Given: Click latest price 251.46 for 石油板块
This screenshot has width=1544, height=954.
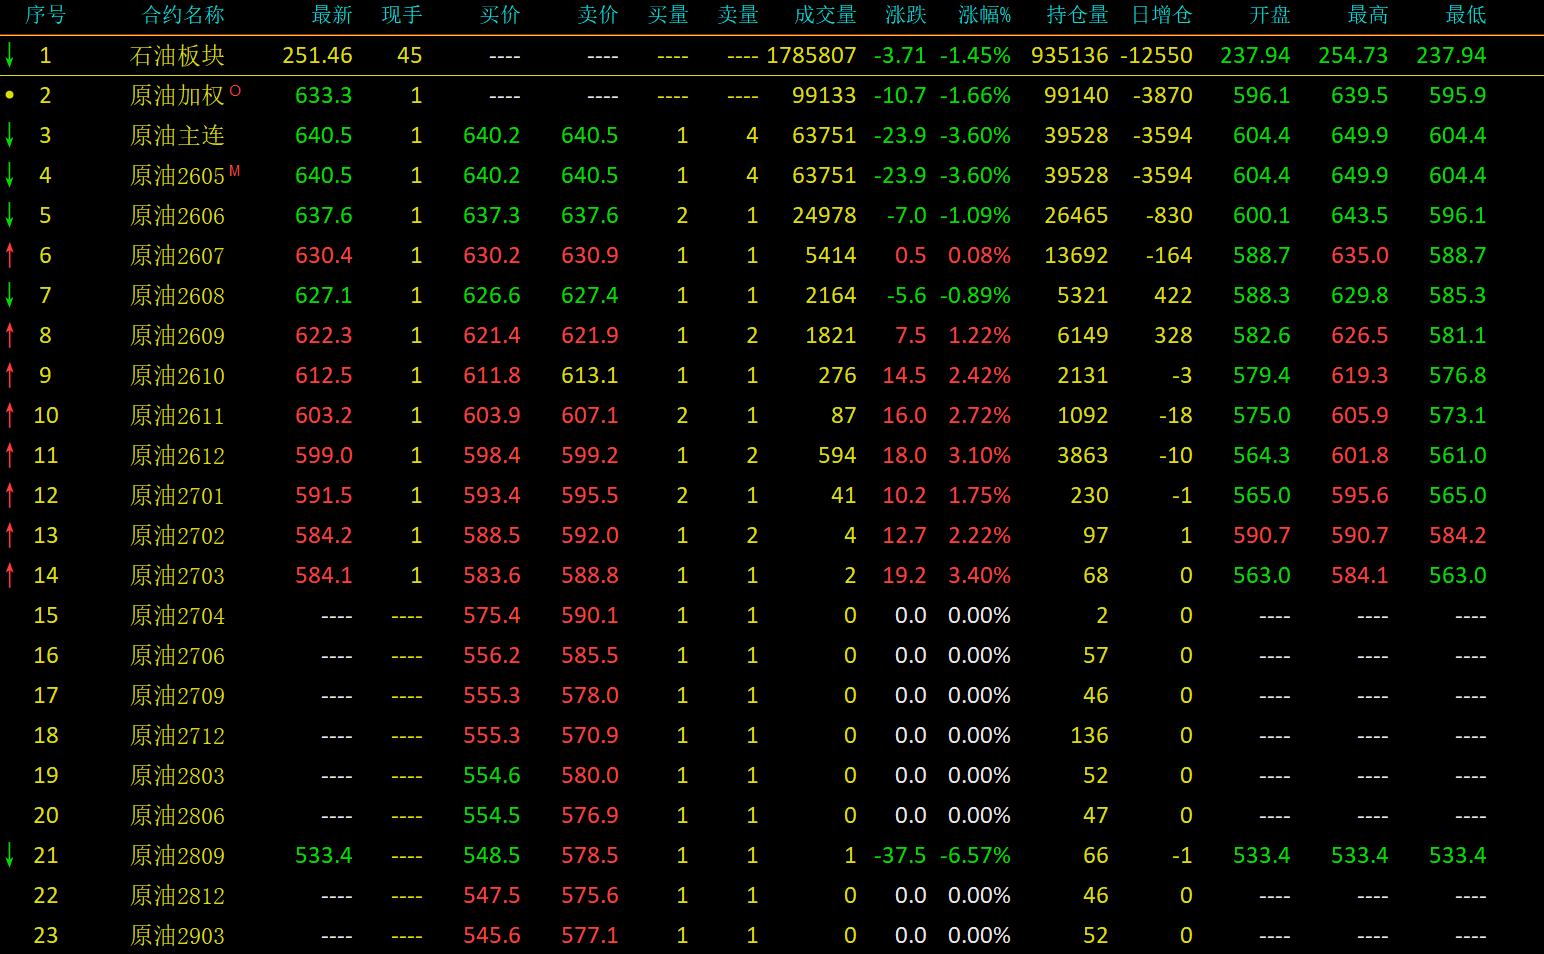Looking at the screenshot, I should pos(318,56).
